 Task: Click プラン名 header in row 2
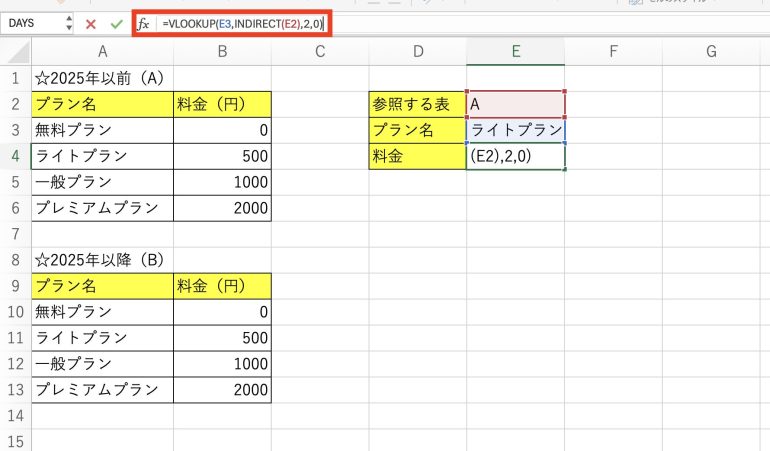(x=102, y=104)
